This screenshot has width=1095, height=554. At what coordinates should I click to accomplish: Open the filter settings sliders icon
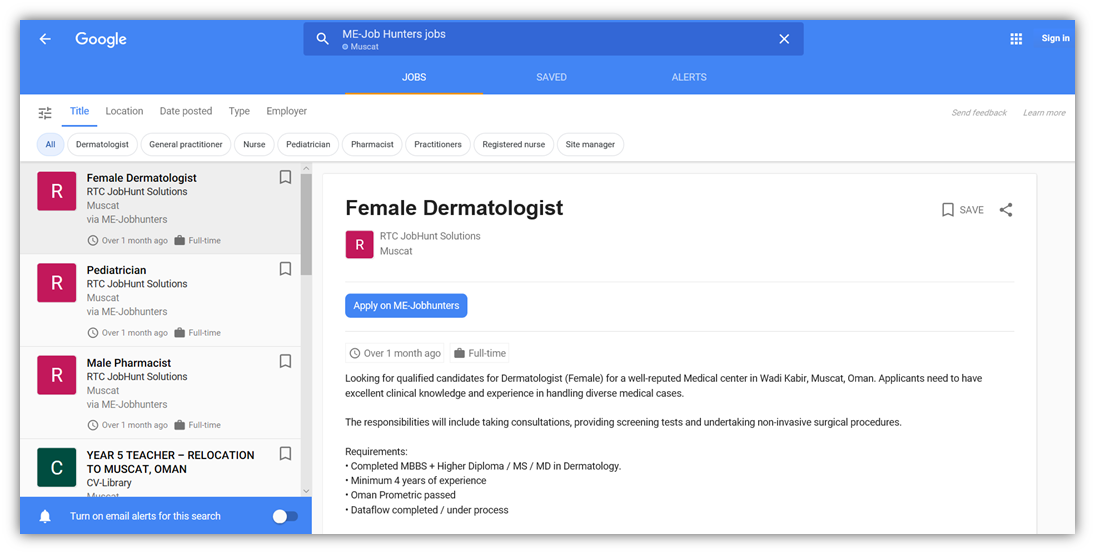pyautogui.click(x=45, y=113)
